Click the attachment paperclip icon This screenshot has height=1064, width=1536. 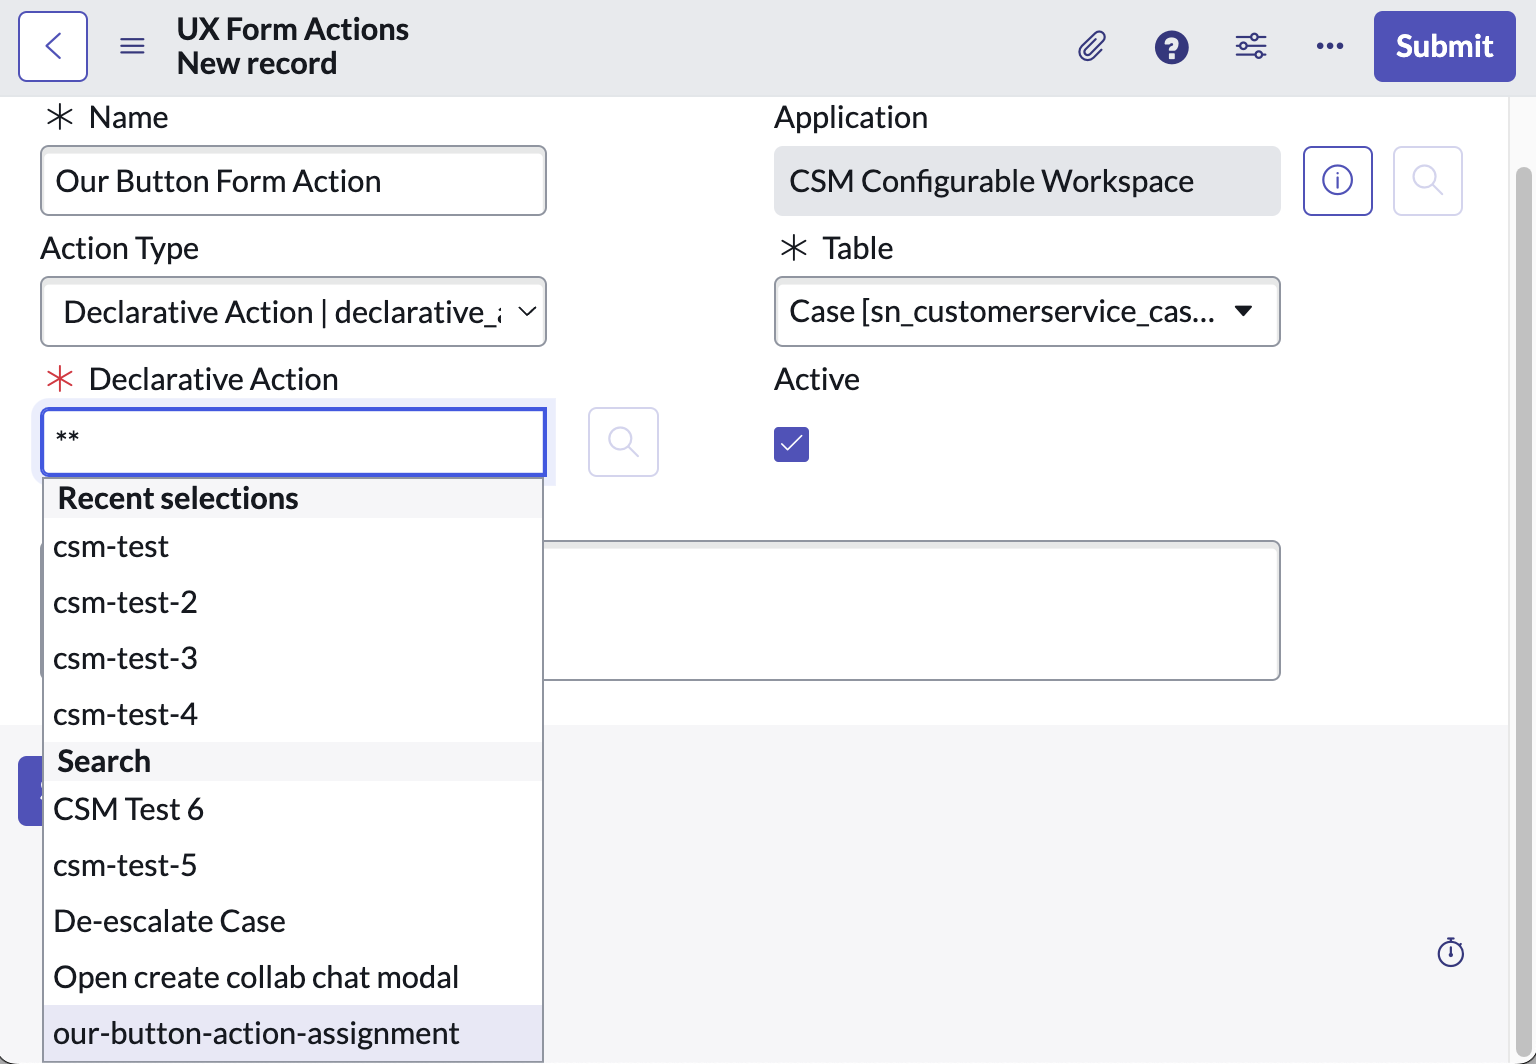tap(1092, 46)
